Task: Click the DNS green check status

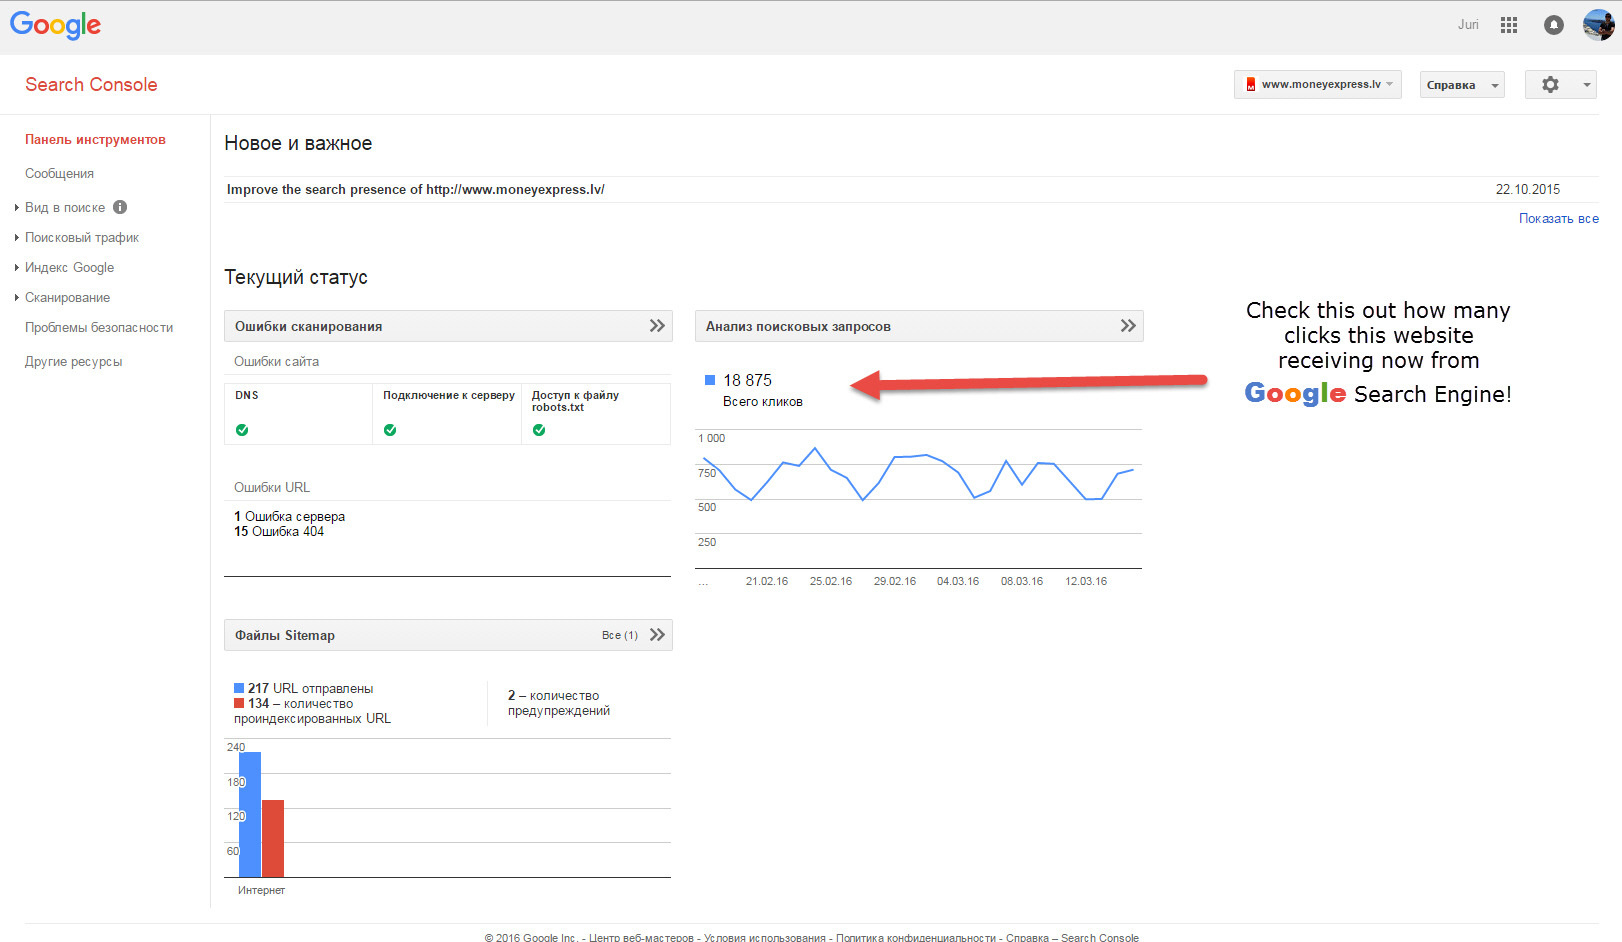Action: pos(242,430)
